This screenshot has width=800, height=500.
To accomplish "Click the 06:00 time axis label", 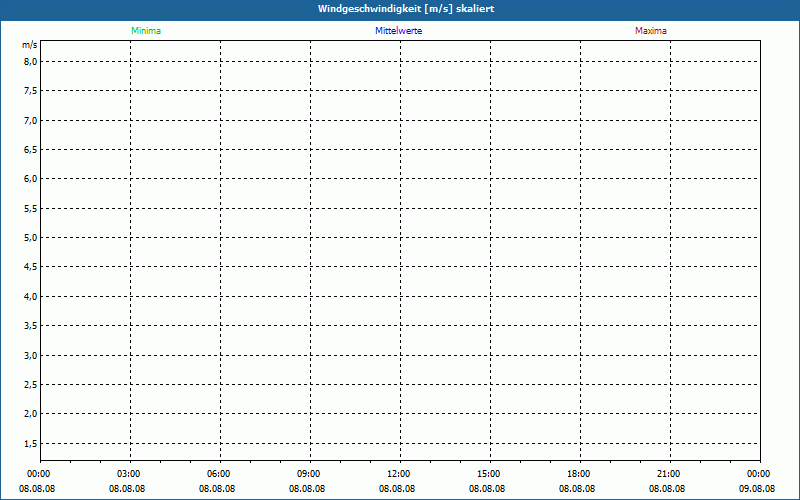I will click(x=218, y=474).
